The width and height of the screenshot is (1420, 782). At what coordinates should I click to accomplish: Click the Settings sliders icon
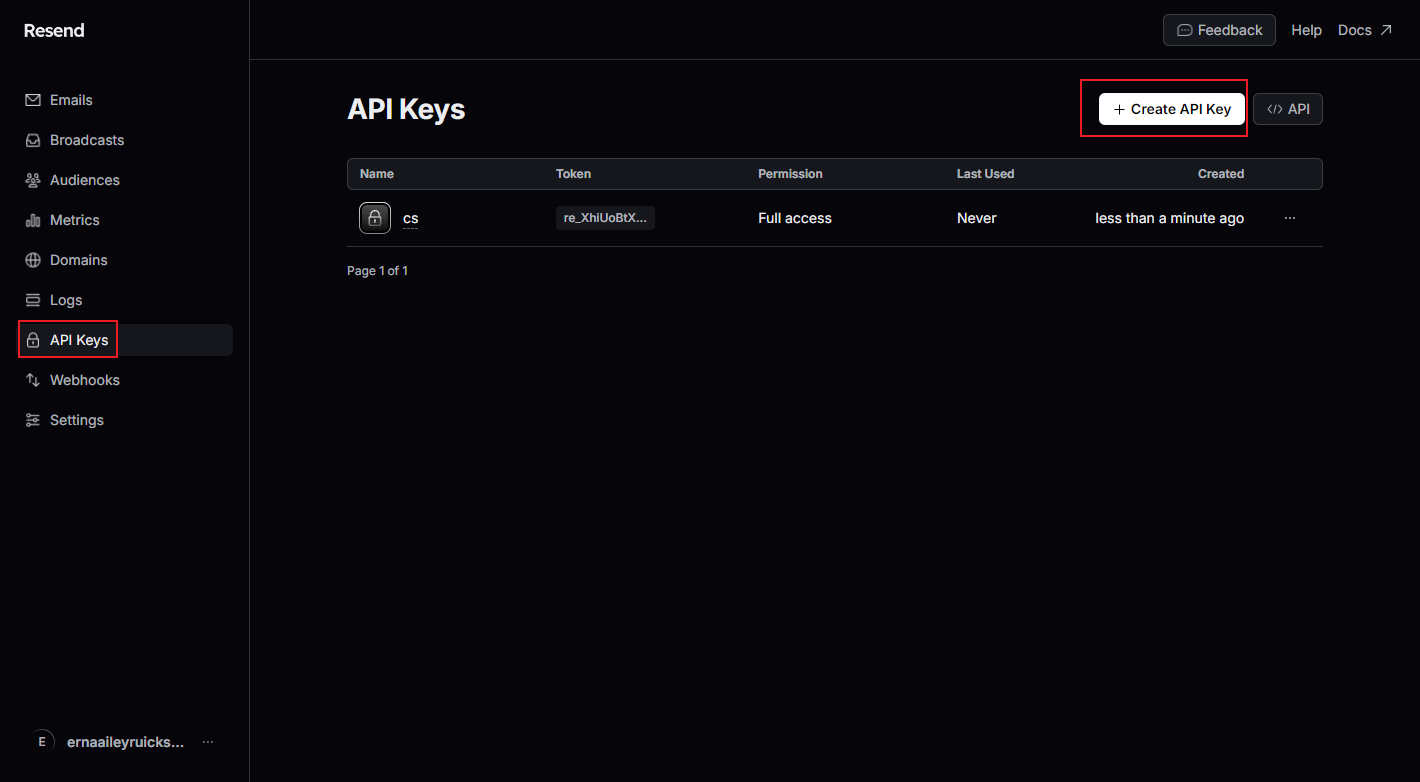tap(33, 420)
